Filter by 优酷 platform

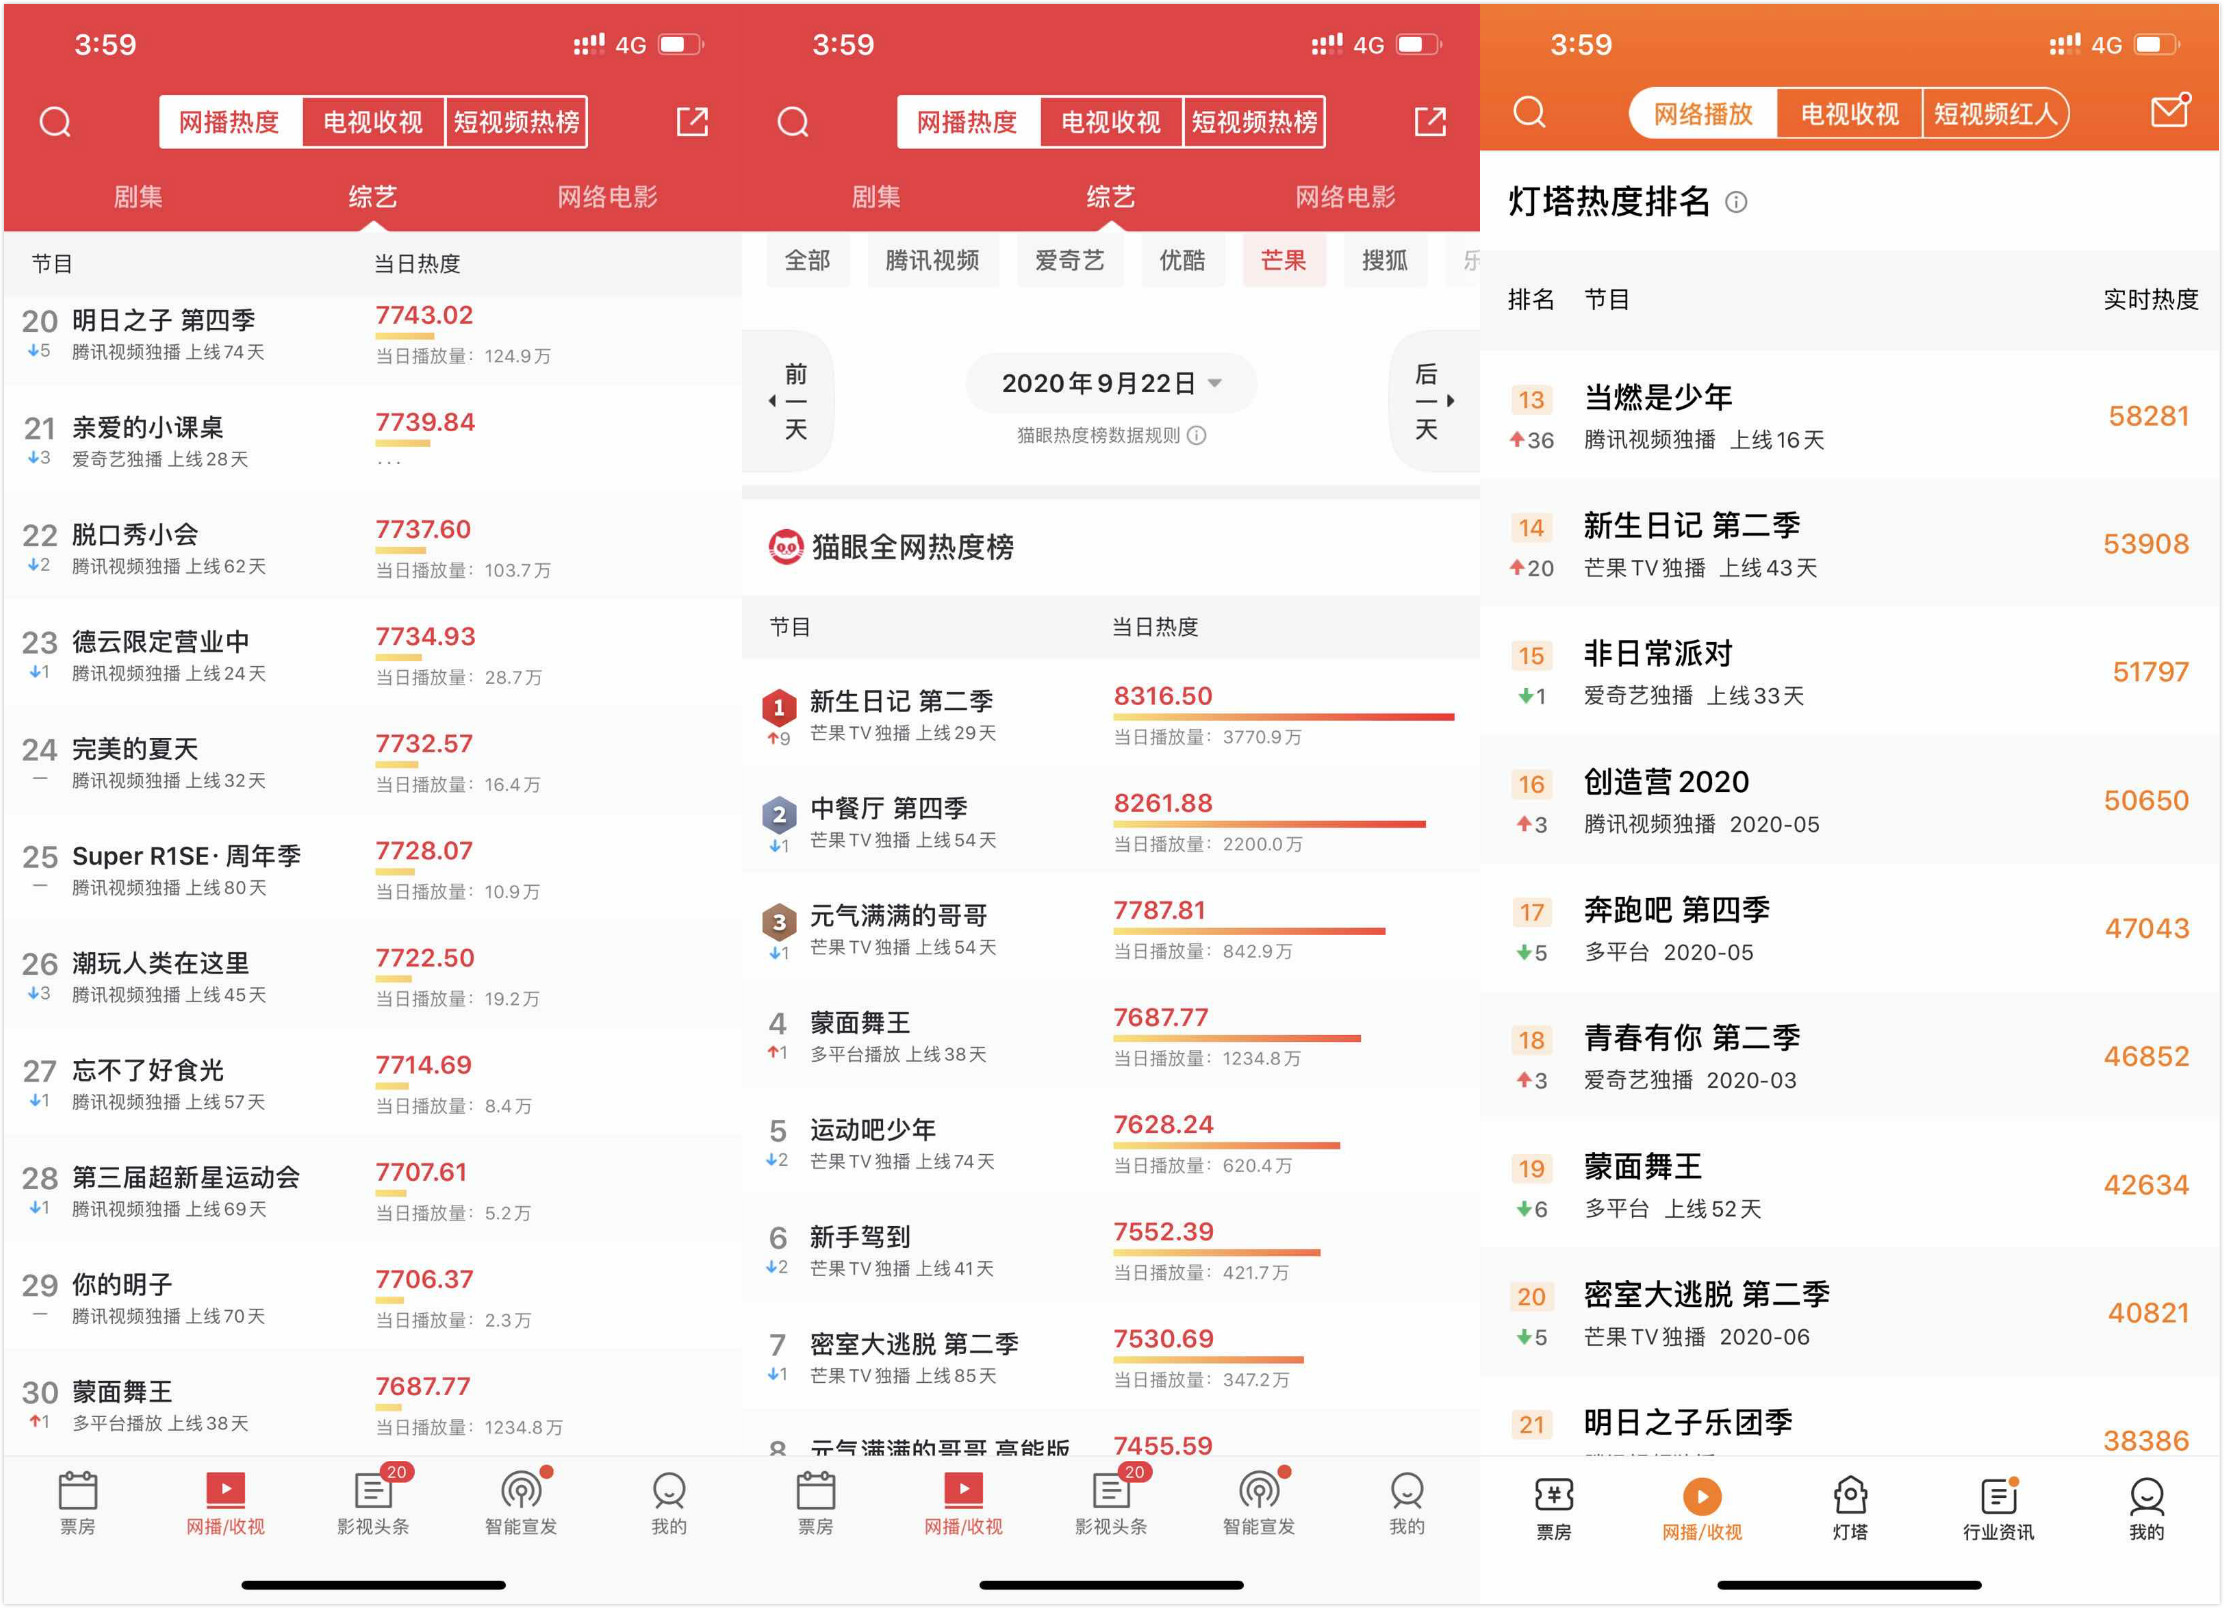(x=1183, y=261)
